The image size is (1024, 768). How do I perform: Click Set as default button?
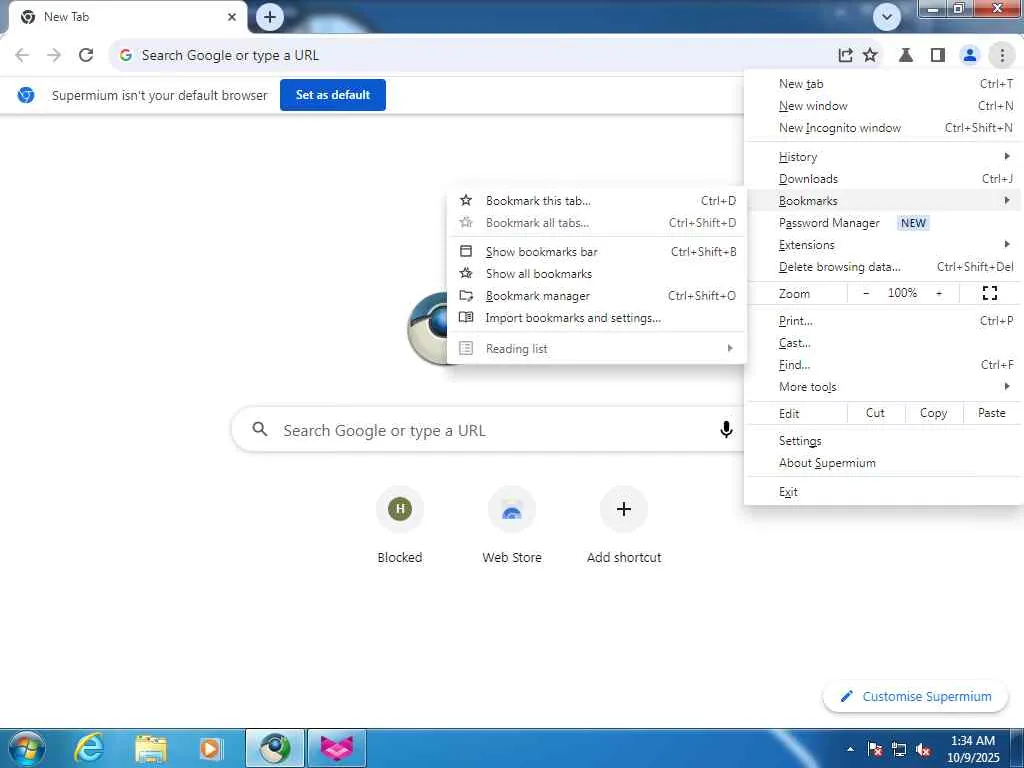point(332,95)
